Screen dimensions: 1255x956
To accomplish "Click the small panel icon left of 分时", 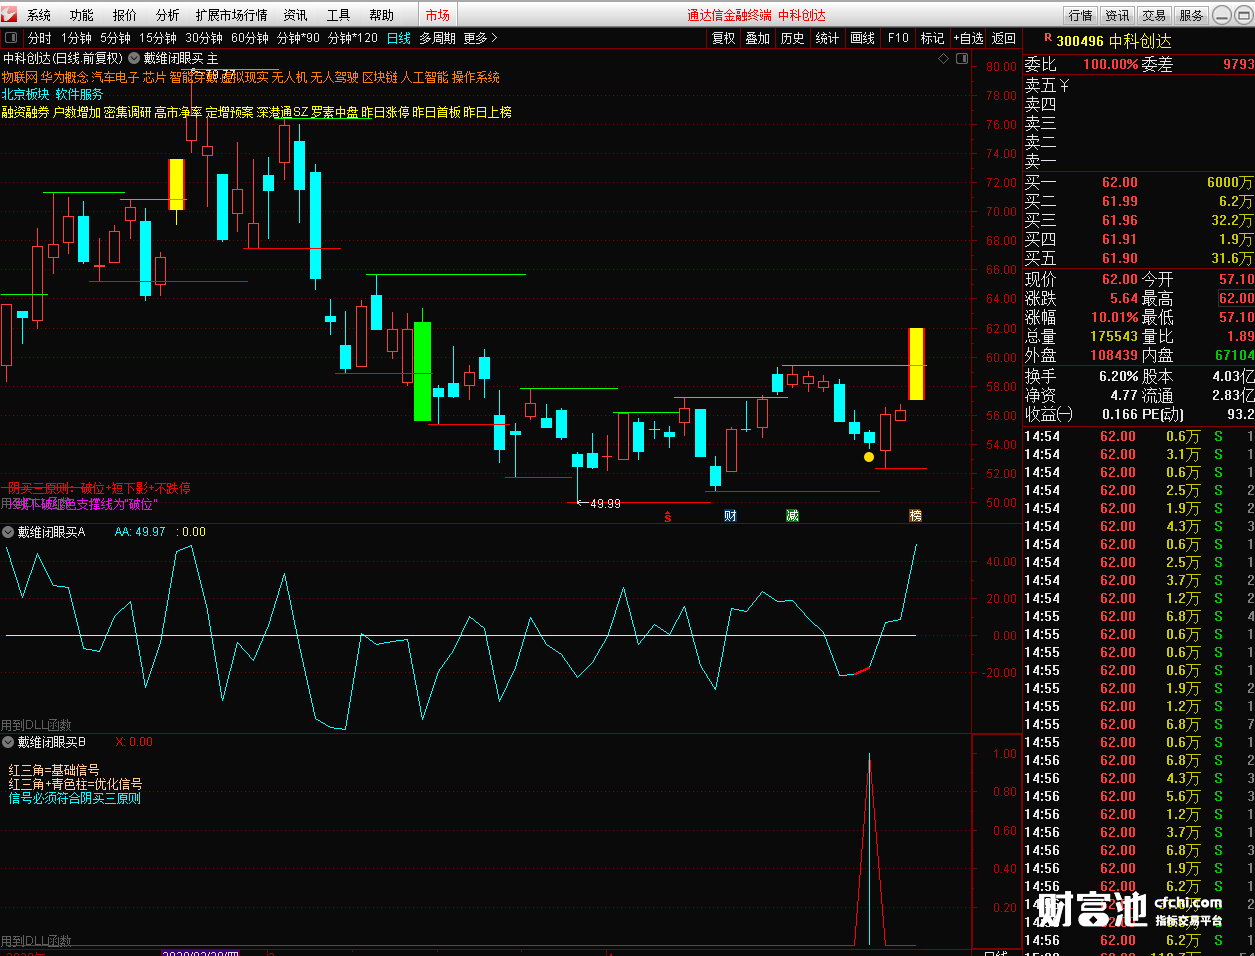I will tap(11, 38).
